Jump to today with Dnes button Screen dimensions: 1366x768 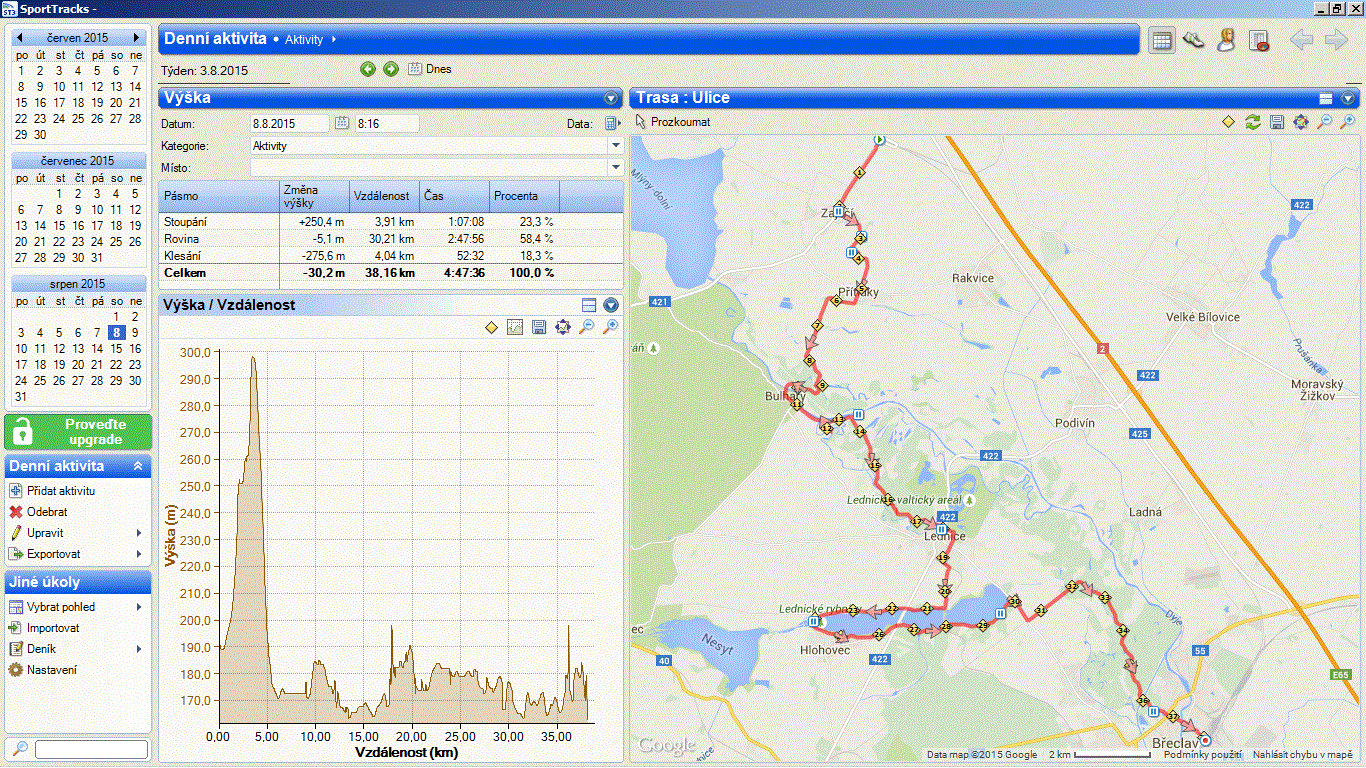(429, 69)
